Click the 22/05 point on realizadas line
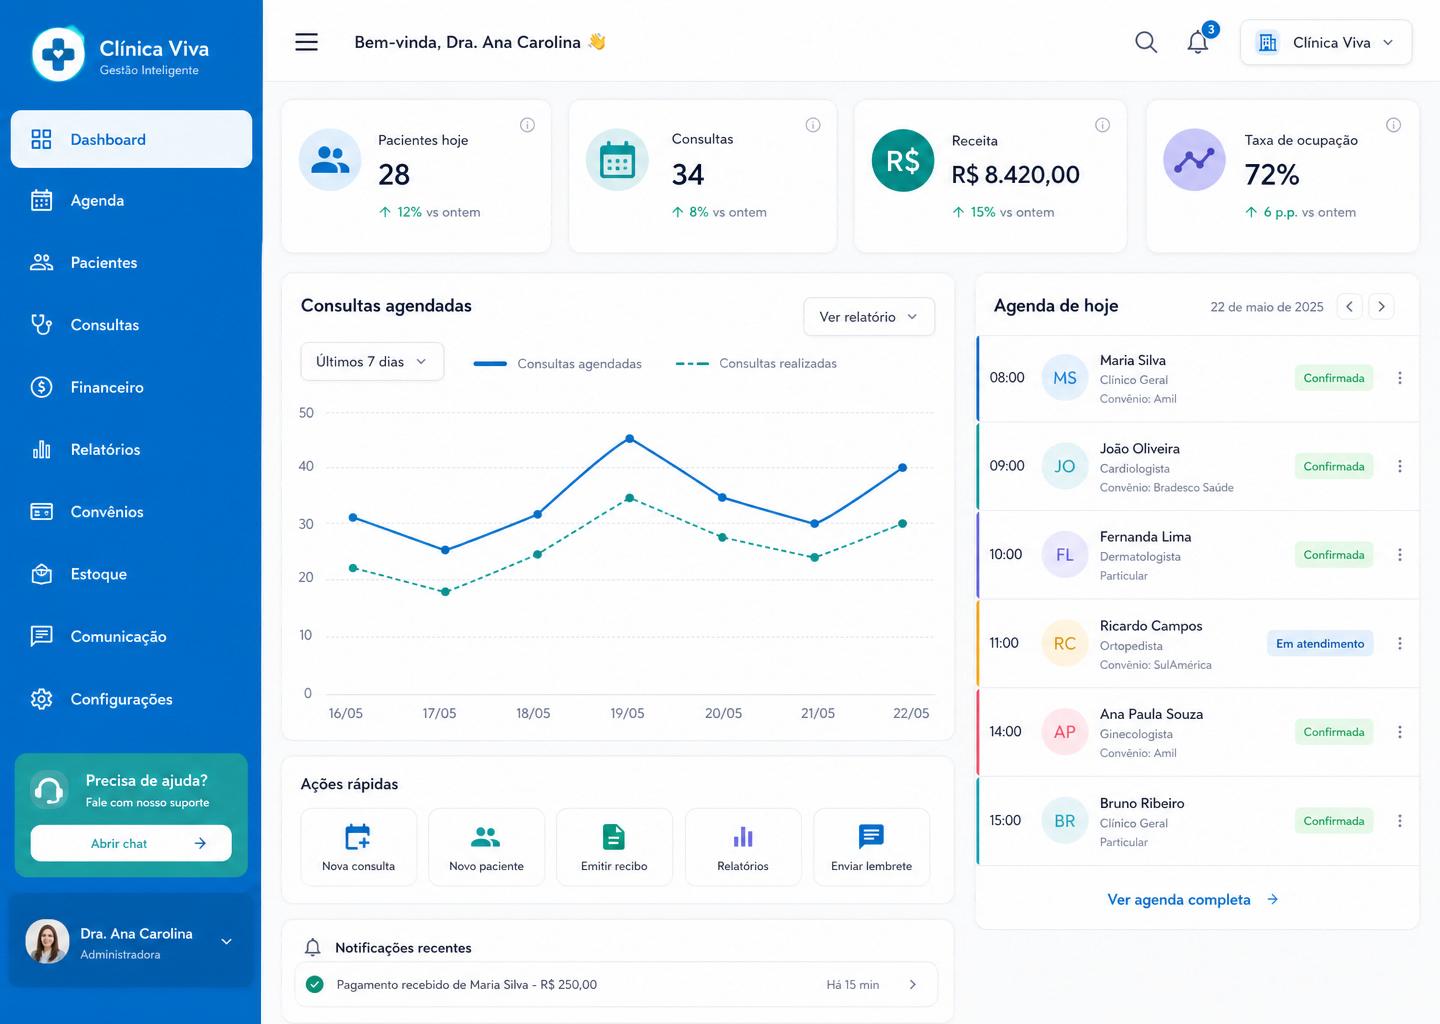1440x1024 pixels. tap(903, 523)
